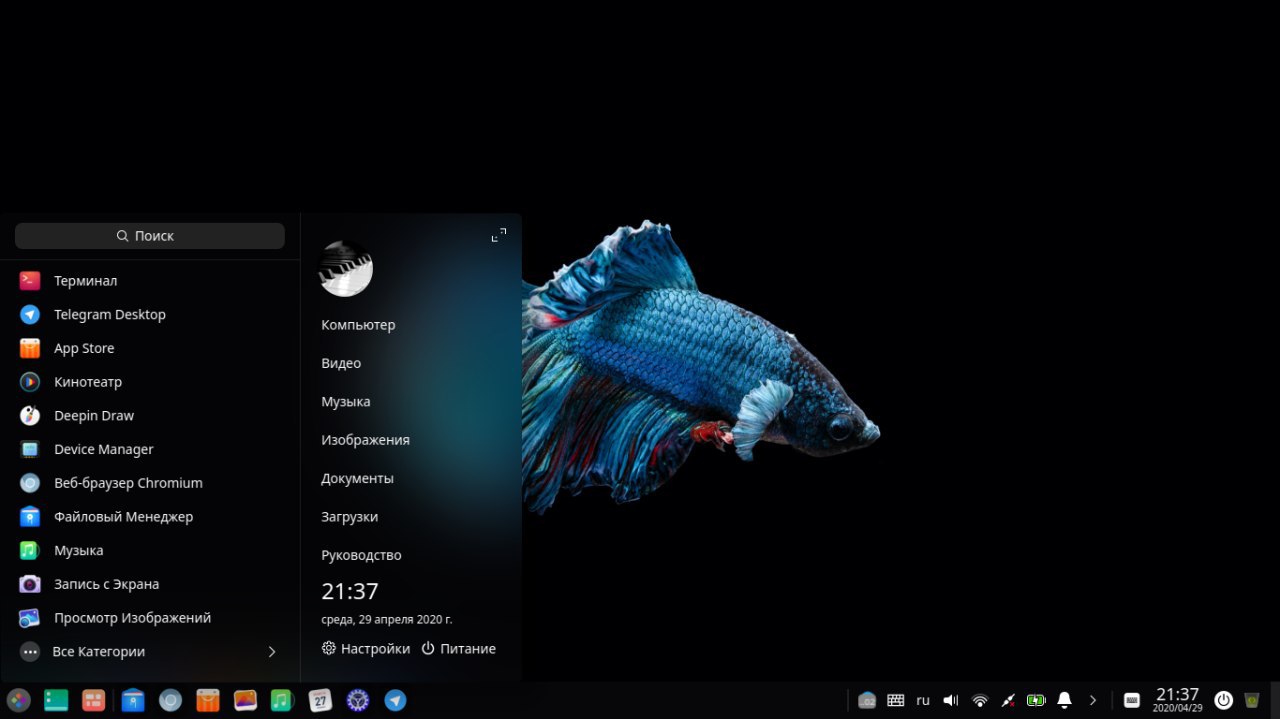This screenshot has width=1280, height=719.
Task: Open the Загрузки folder shortcut
Action: (x=349, y=517)
